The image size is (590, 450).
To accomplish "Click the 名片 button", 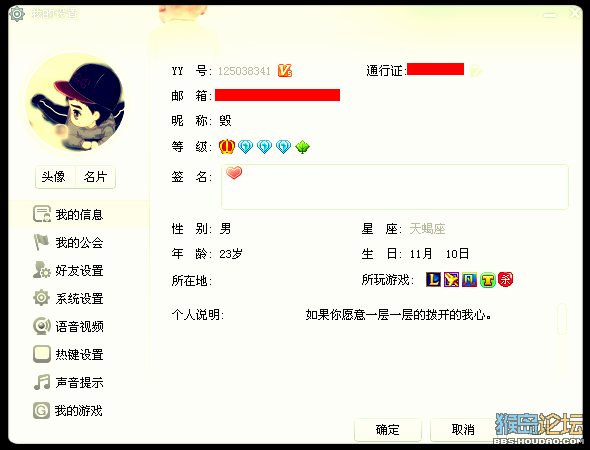I will point(96,177).
